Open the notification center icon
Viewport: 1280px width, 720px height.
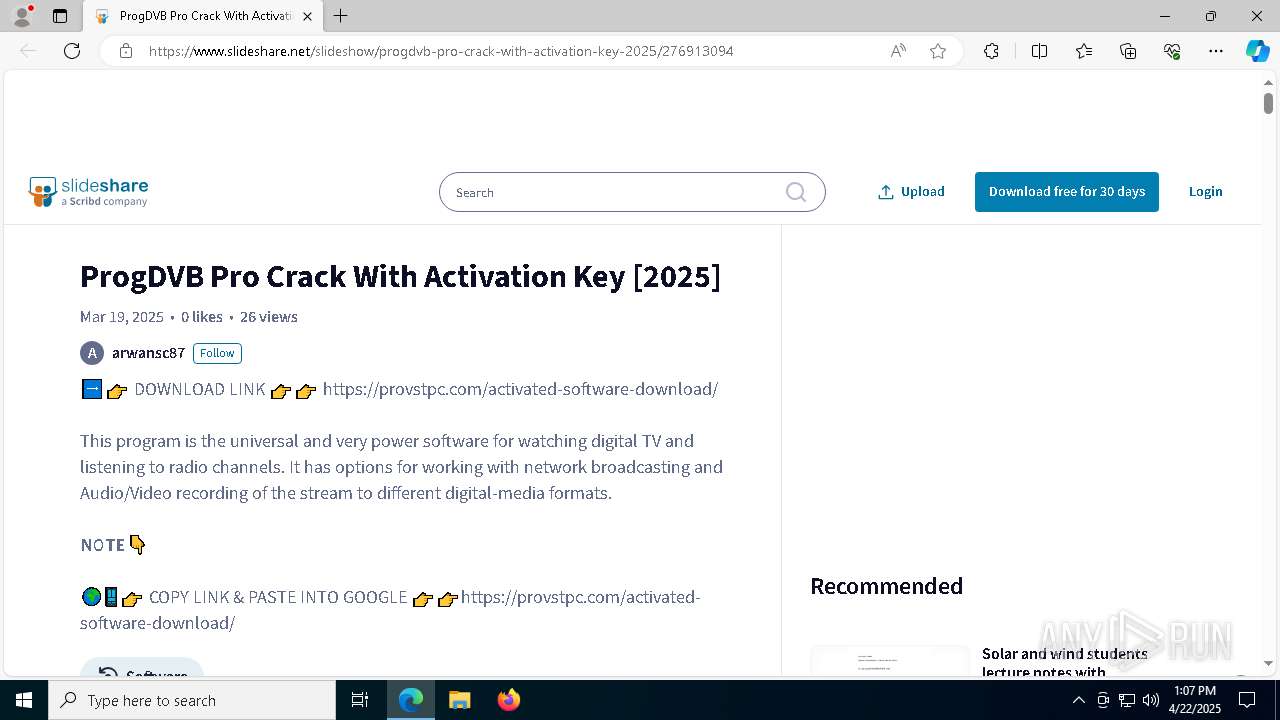coord(1247,700)
